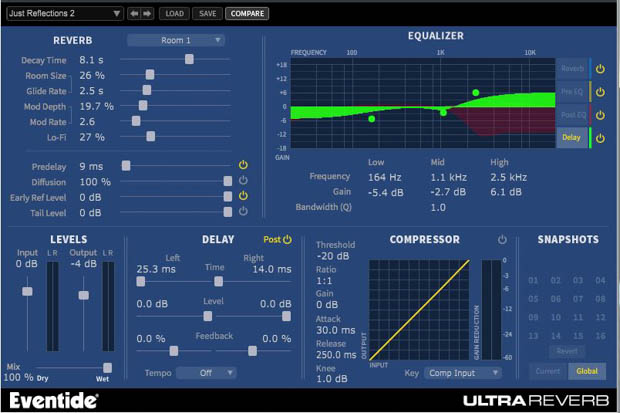620x413 pixels.
Task: Open the Tempo dropdown set to Off
Action: tap(206, 373)
